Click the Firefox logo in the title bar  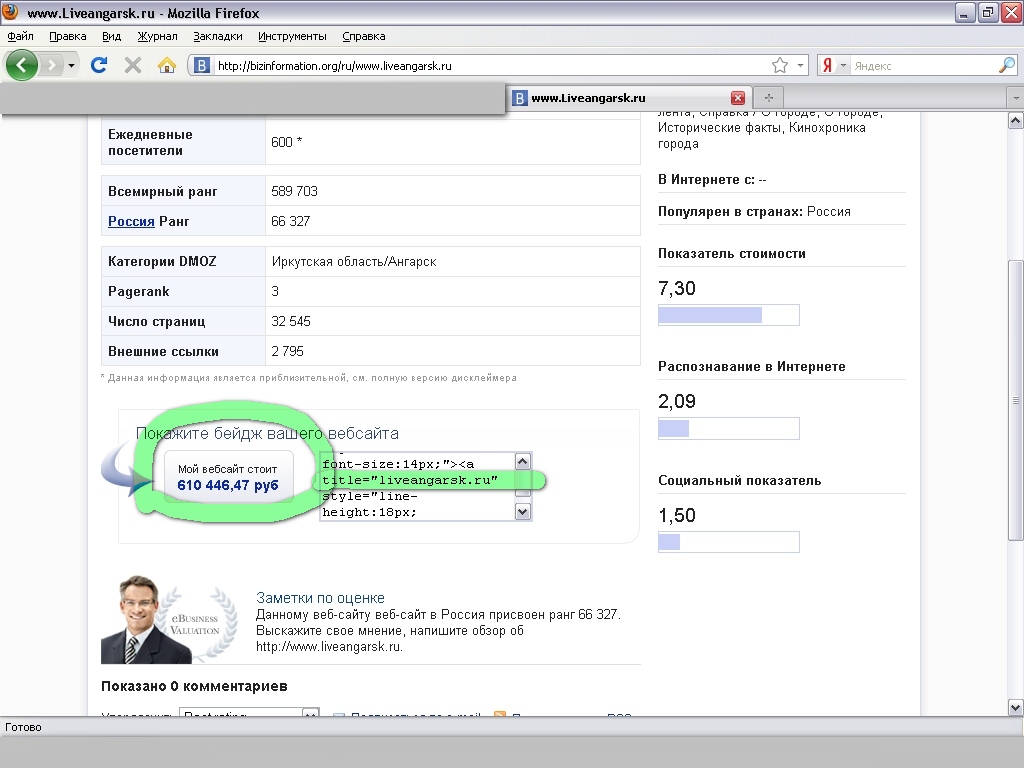[x=10, y=12]
